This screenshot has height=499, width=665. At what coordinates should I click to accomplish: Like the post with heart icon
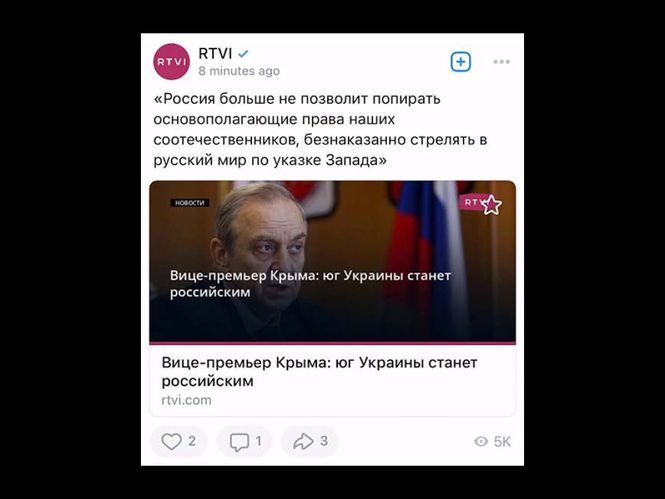point(171,441)
